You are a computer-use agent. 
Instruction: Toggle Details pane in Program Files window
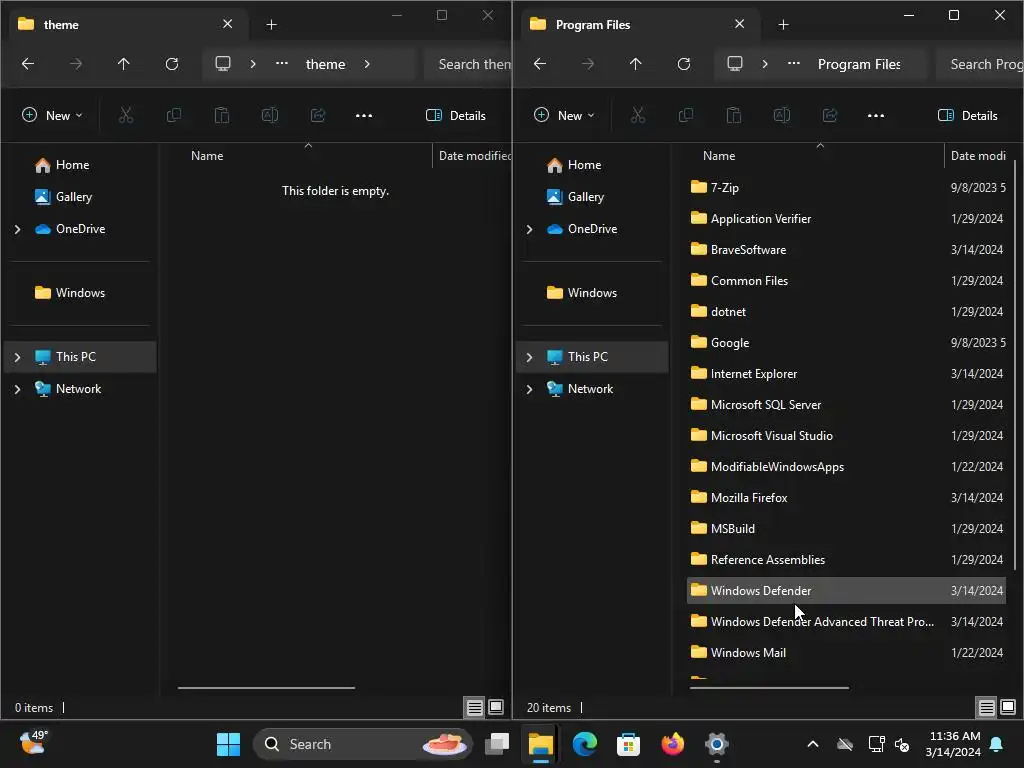pyautogui.click(x=968, y=116)
